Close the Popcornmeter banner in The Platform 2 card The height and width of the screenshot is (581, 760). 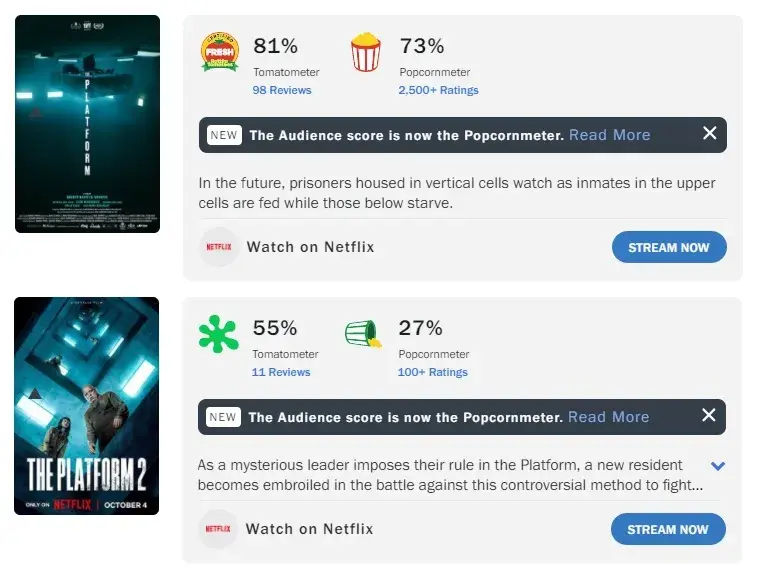(709, 415)
